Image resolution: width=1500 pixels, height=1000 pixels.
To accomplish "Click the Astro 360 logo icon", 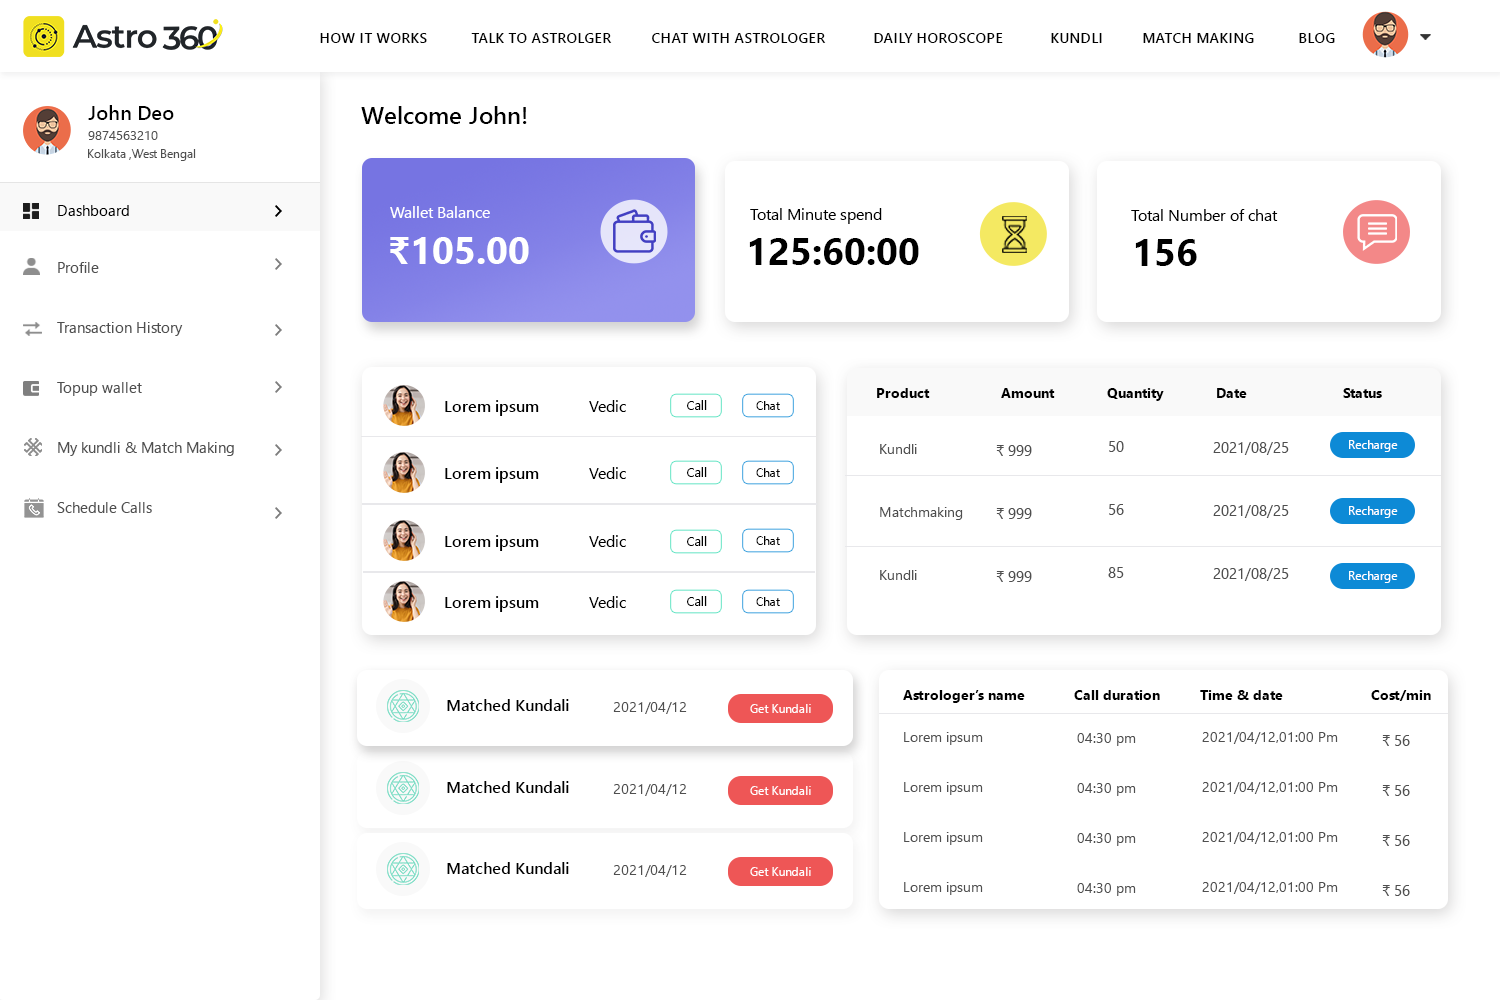I will pyautogui.click(x=44, y=37).
